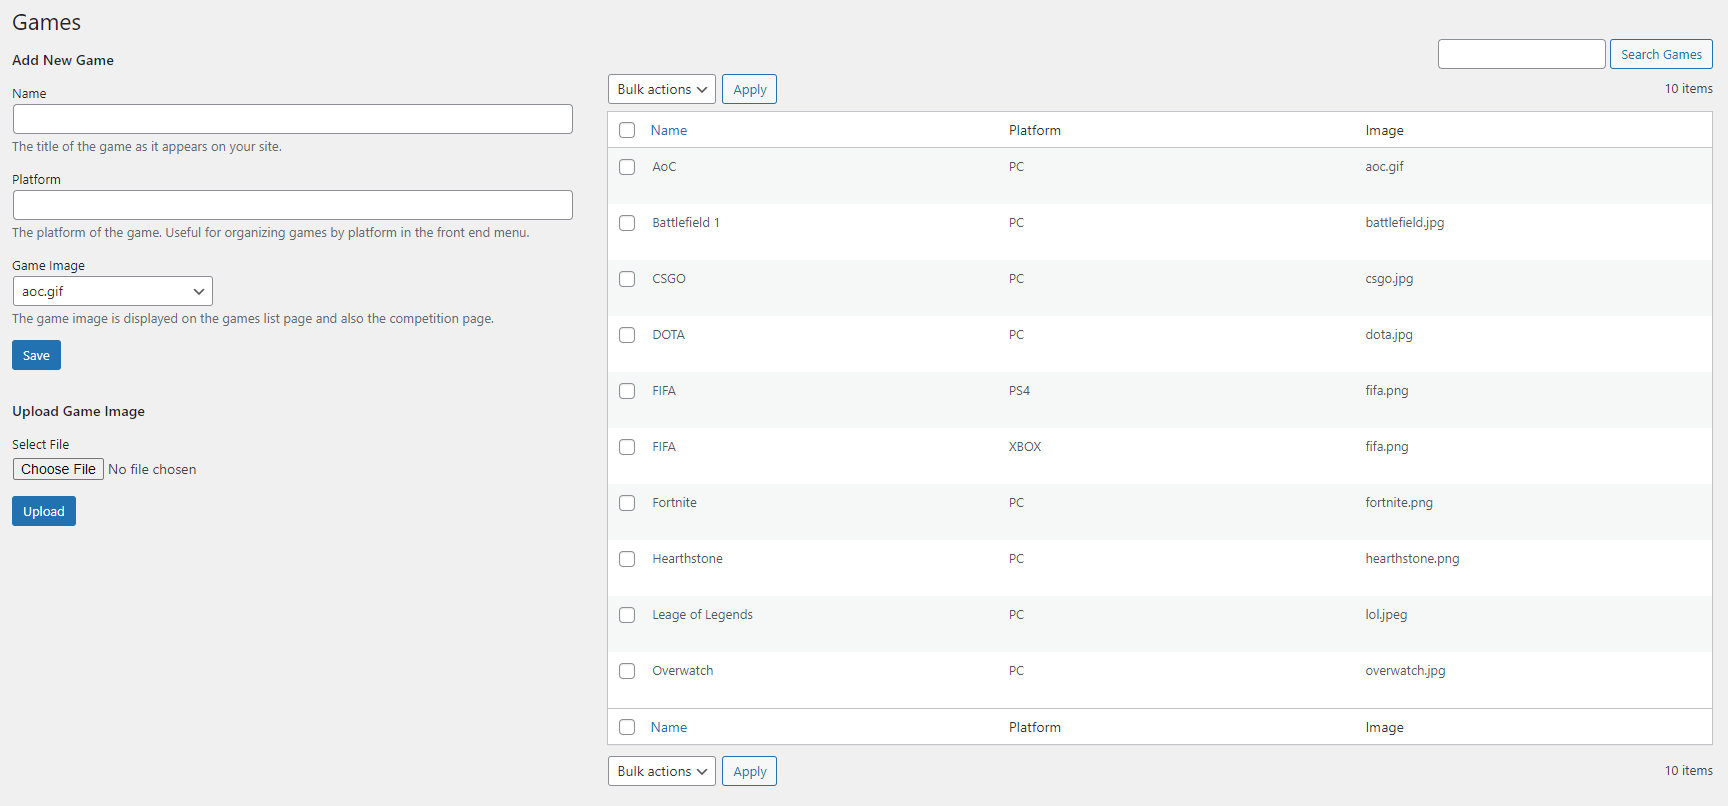1728x806 pixels.
Task: Check the FIFA XBOX row checkbox
Action: tap(627, 447)
